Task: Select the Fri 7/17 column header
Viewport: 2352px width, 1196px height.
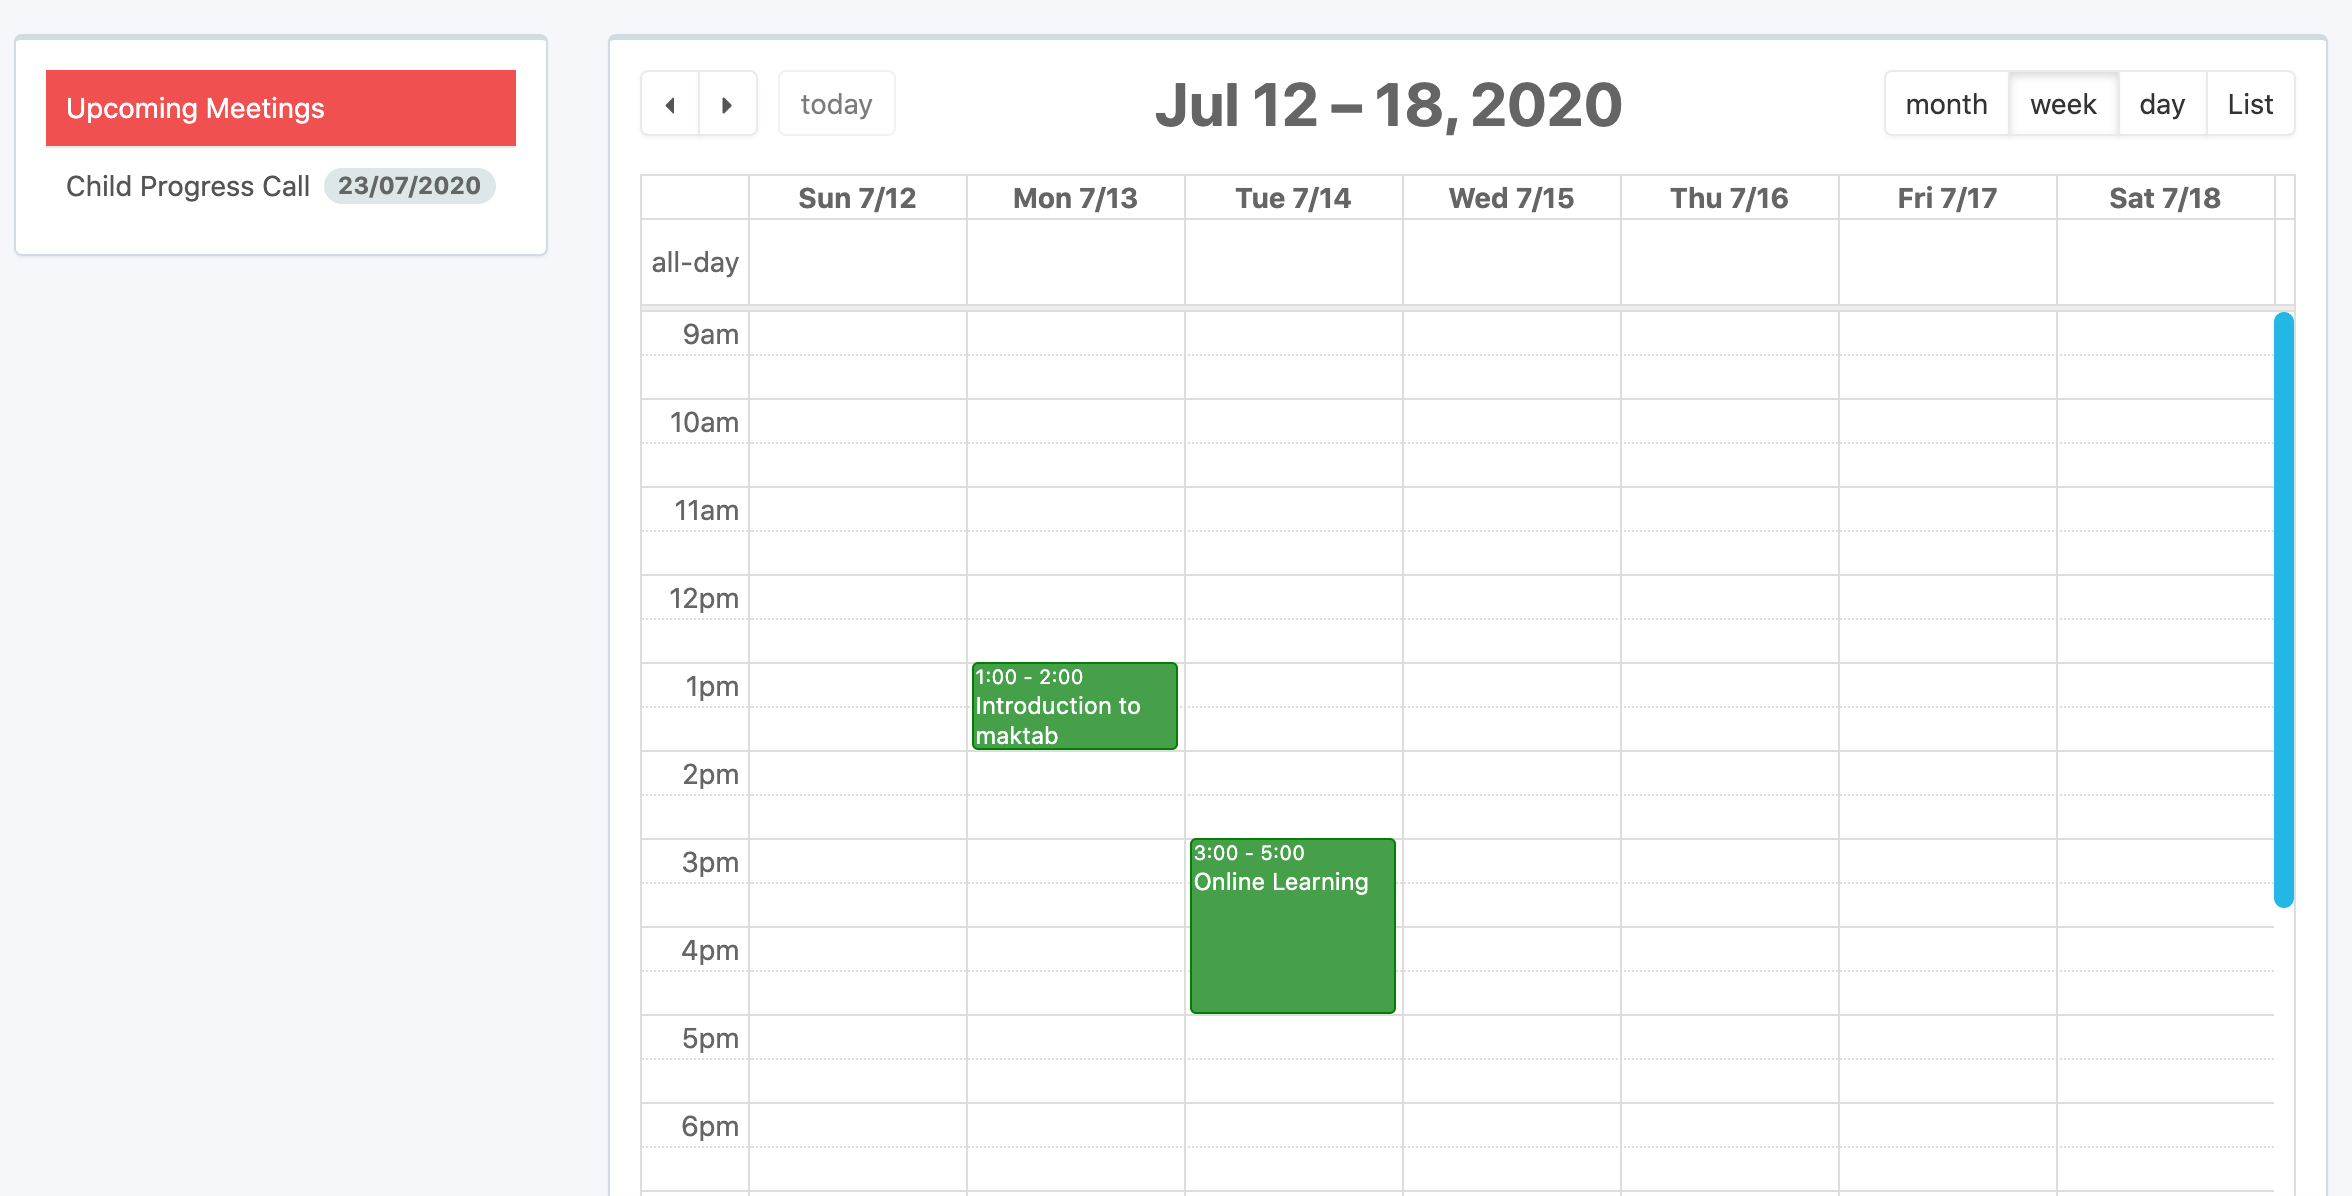Action: point(1947,198)
